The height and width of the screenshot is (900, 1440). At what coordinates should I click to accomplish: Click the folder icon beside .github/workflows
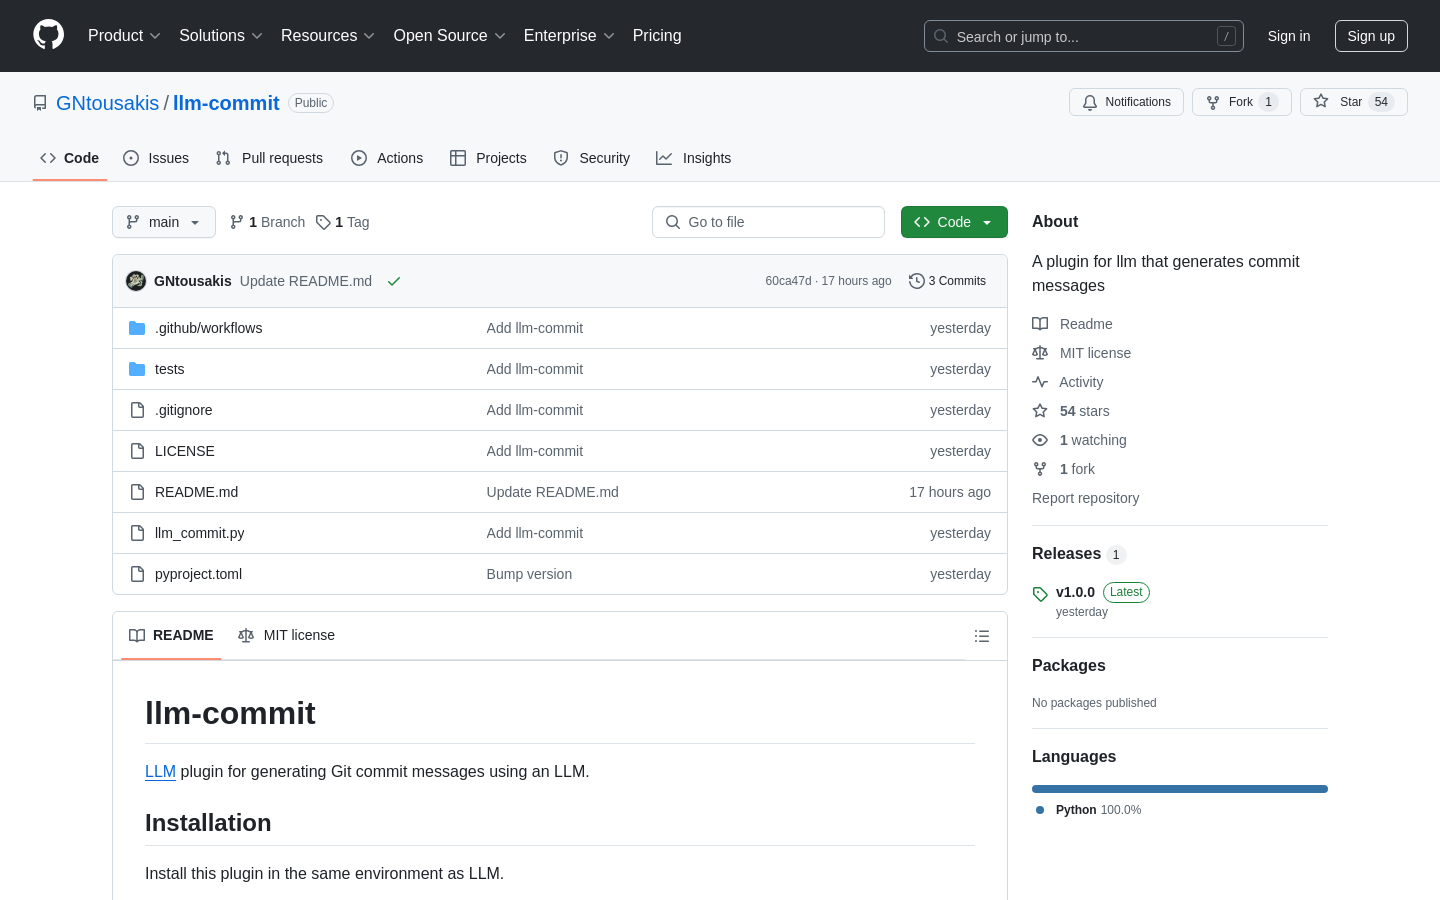(x=137, y=328)
